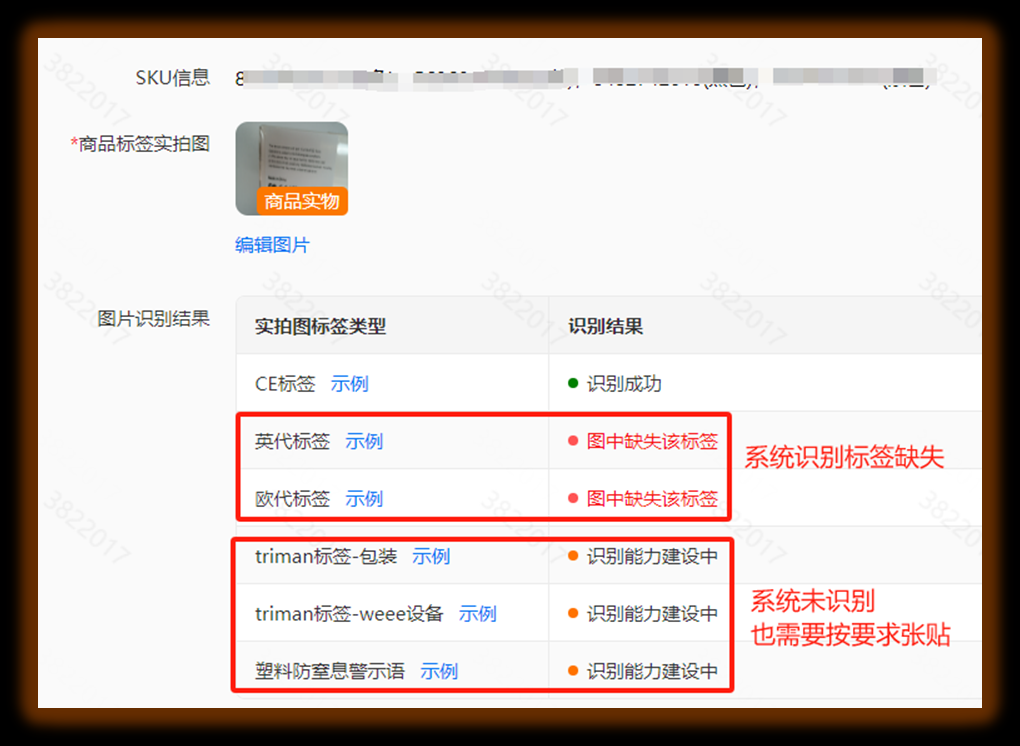Click orange status dot in 塑料防窒息警示语 row
Viewport: 1020px width, 746px height.
pos(573,671)
